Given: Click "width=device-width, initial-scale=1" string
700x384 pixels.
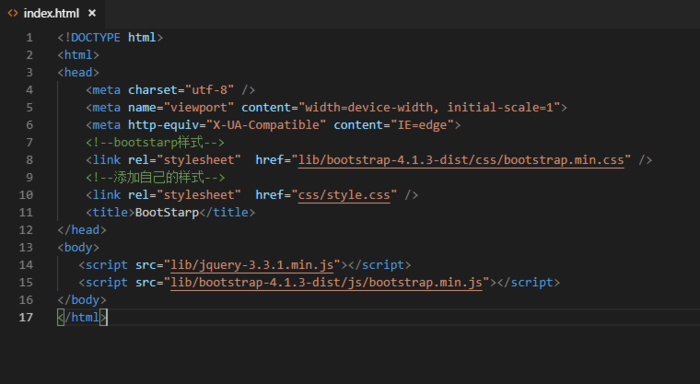Looking at the screenshot, I should [429, 107].
